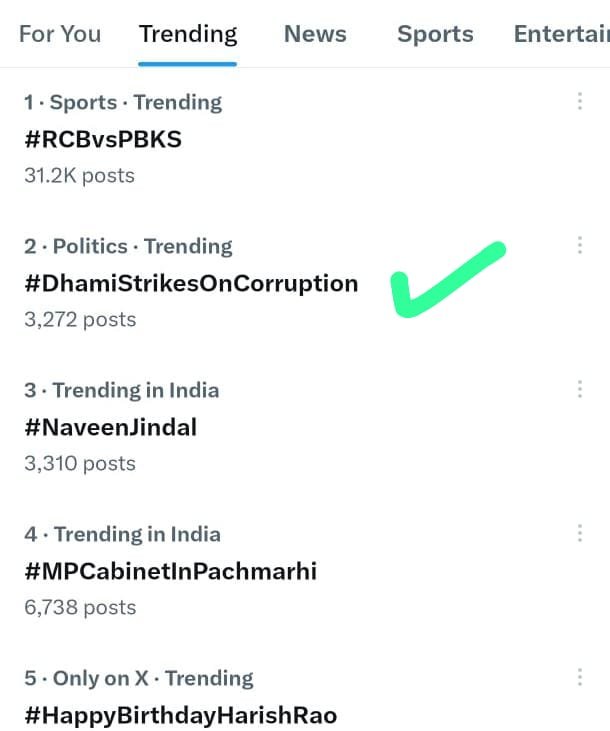Open more options for #HappyBirthdayHarishRao trend
Screen dimensions: 610x731
[x=580, y=678]
